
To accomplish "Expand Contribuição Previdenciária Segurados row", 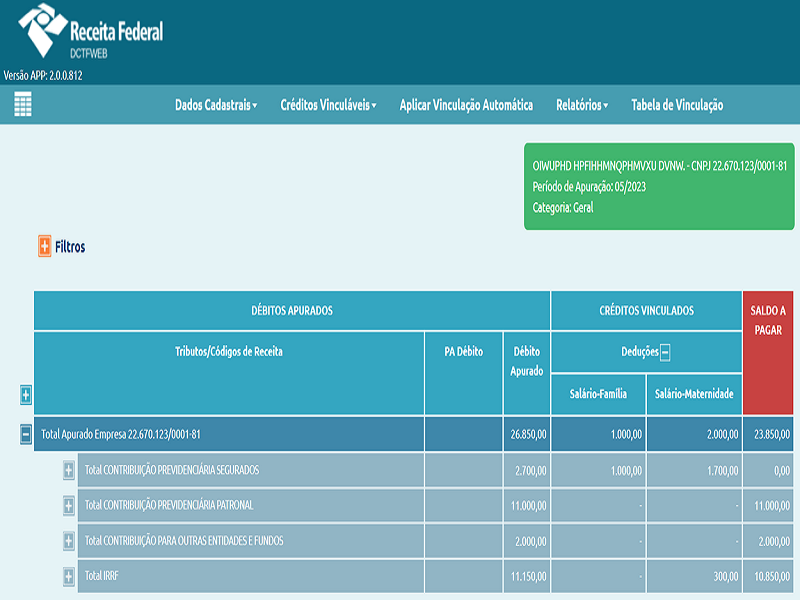I will 69,469.
